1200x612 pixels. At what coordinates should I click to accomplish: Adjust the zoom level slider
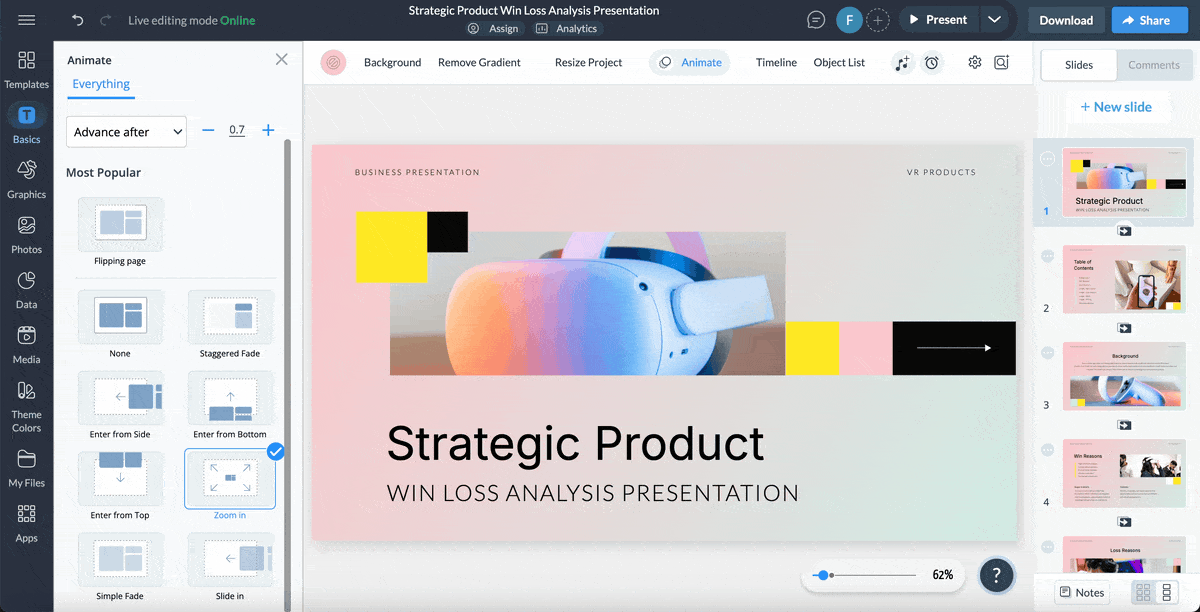pyautogui.click(x=823, y=575)
